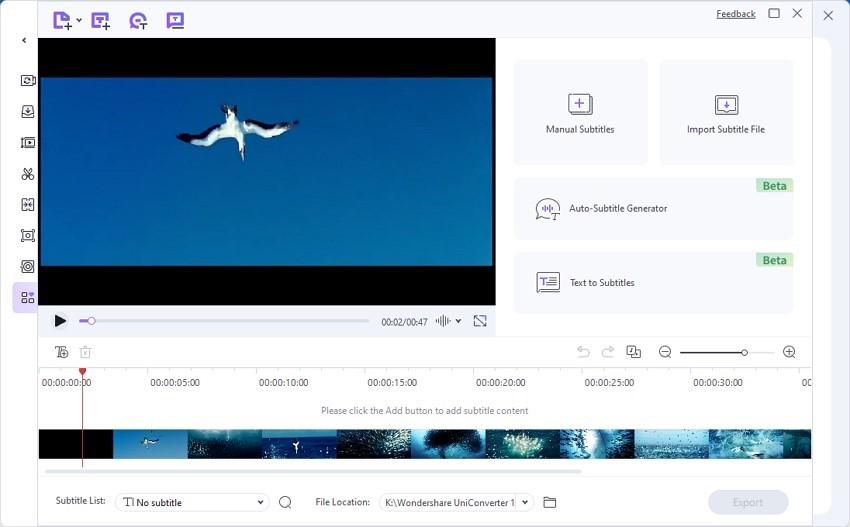
Task: Open the add file dropdown arrow
Action: coord(79,20)
